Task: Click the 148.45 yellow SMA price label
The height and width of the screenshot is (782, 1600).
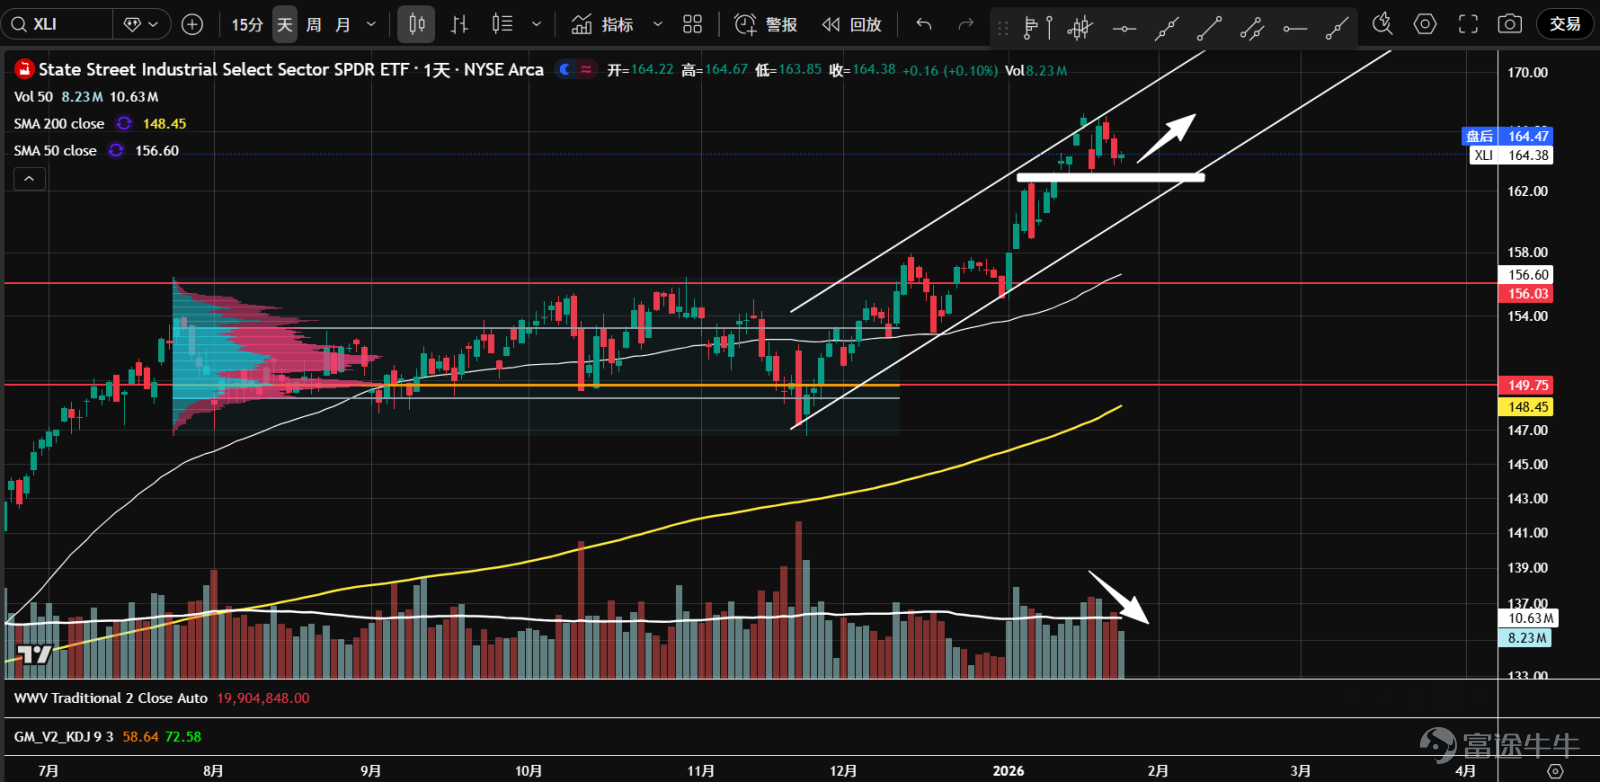Action: tap(1525, 407)
